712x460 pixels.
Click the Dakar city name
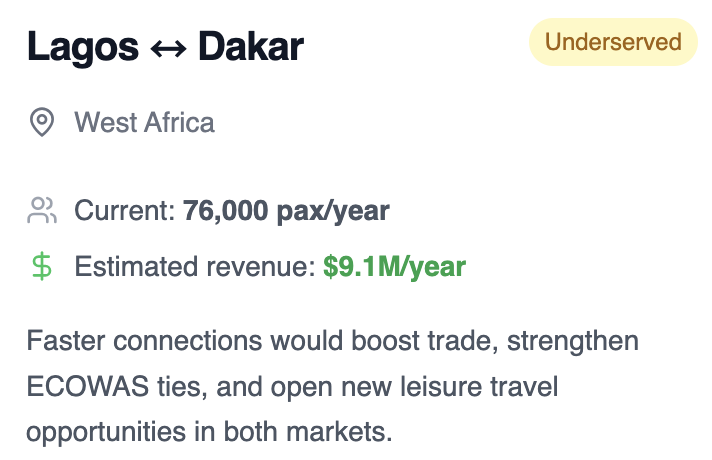coord(251,46)
